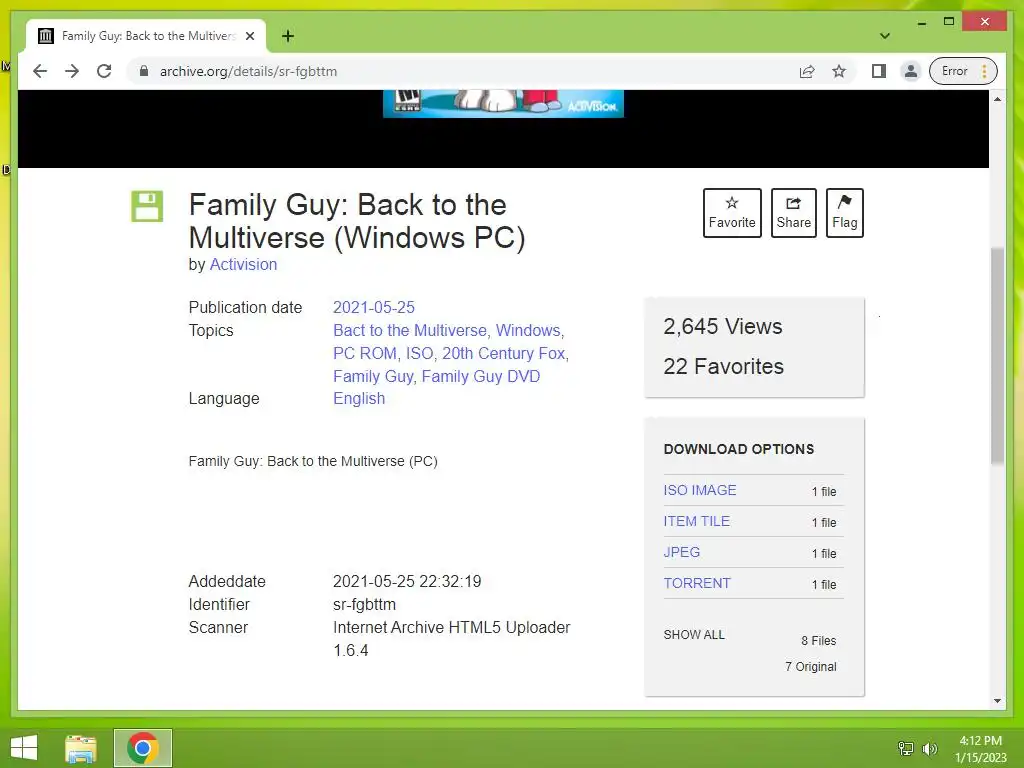Share this archive item
Screen dimensions: 1024x768
click(x=793, y=213)
